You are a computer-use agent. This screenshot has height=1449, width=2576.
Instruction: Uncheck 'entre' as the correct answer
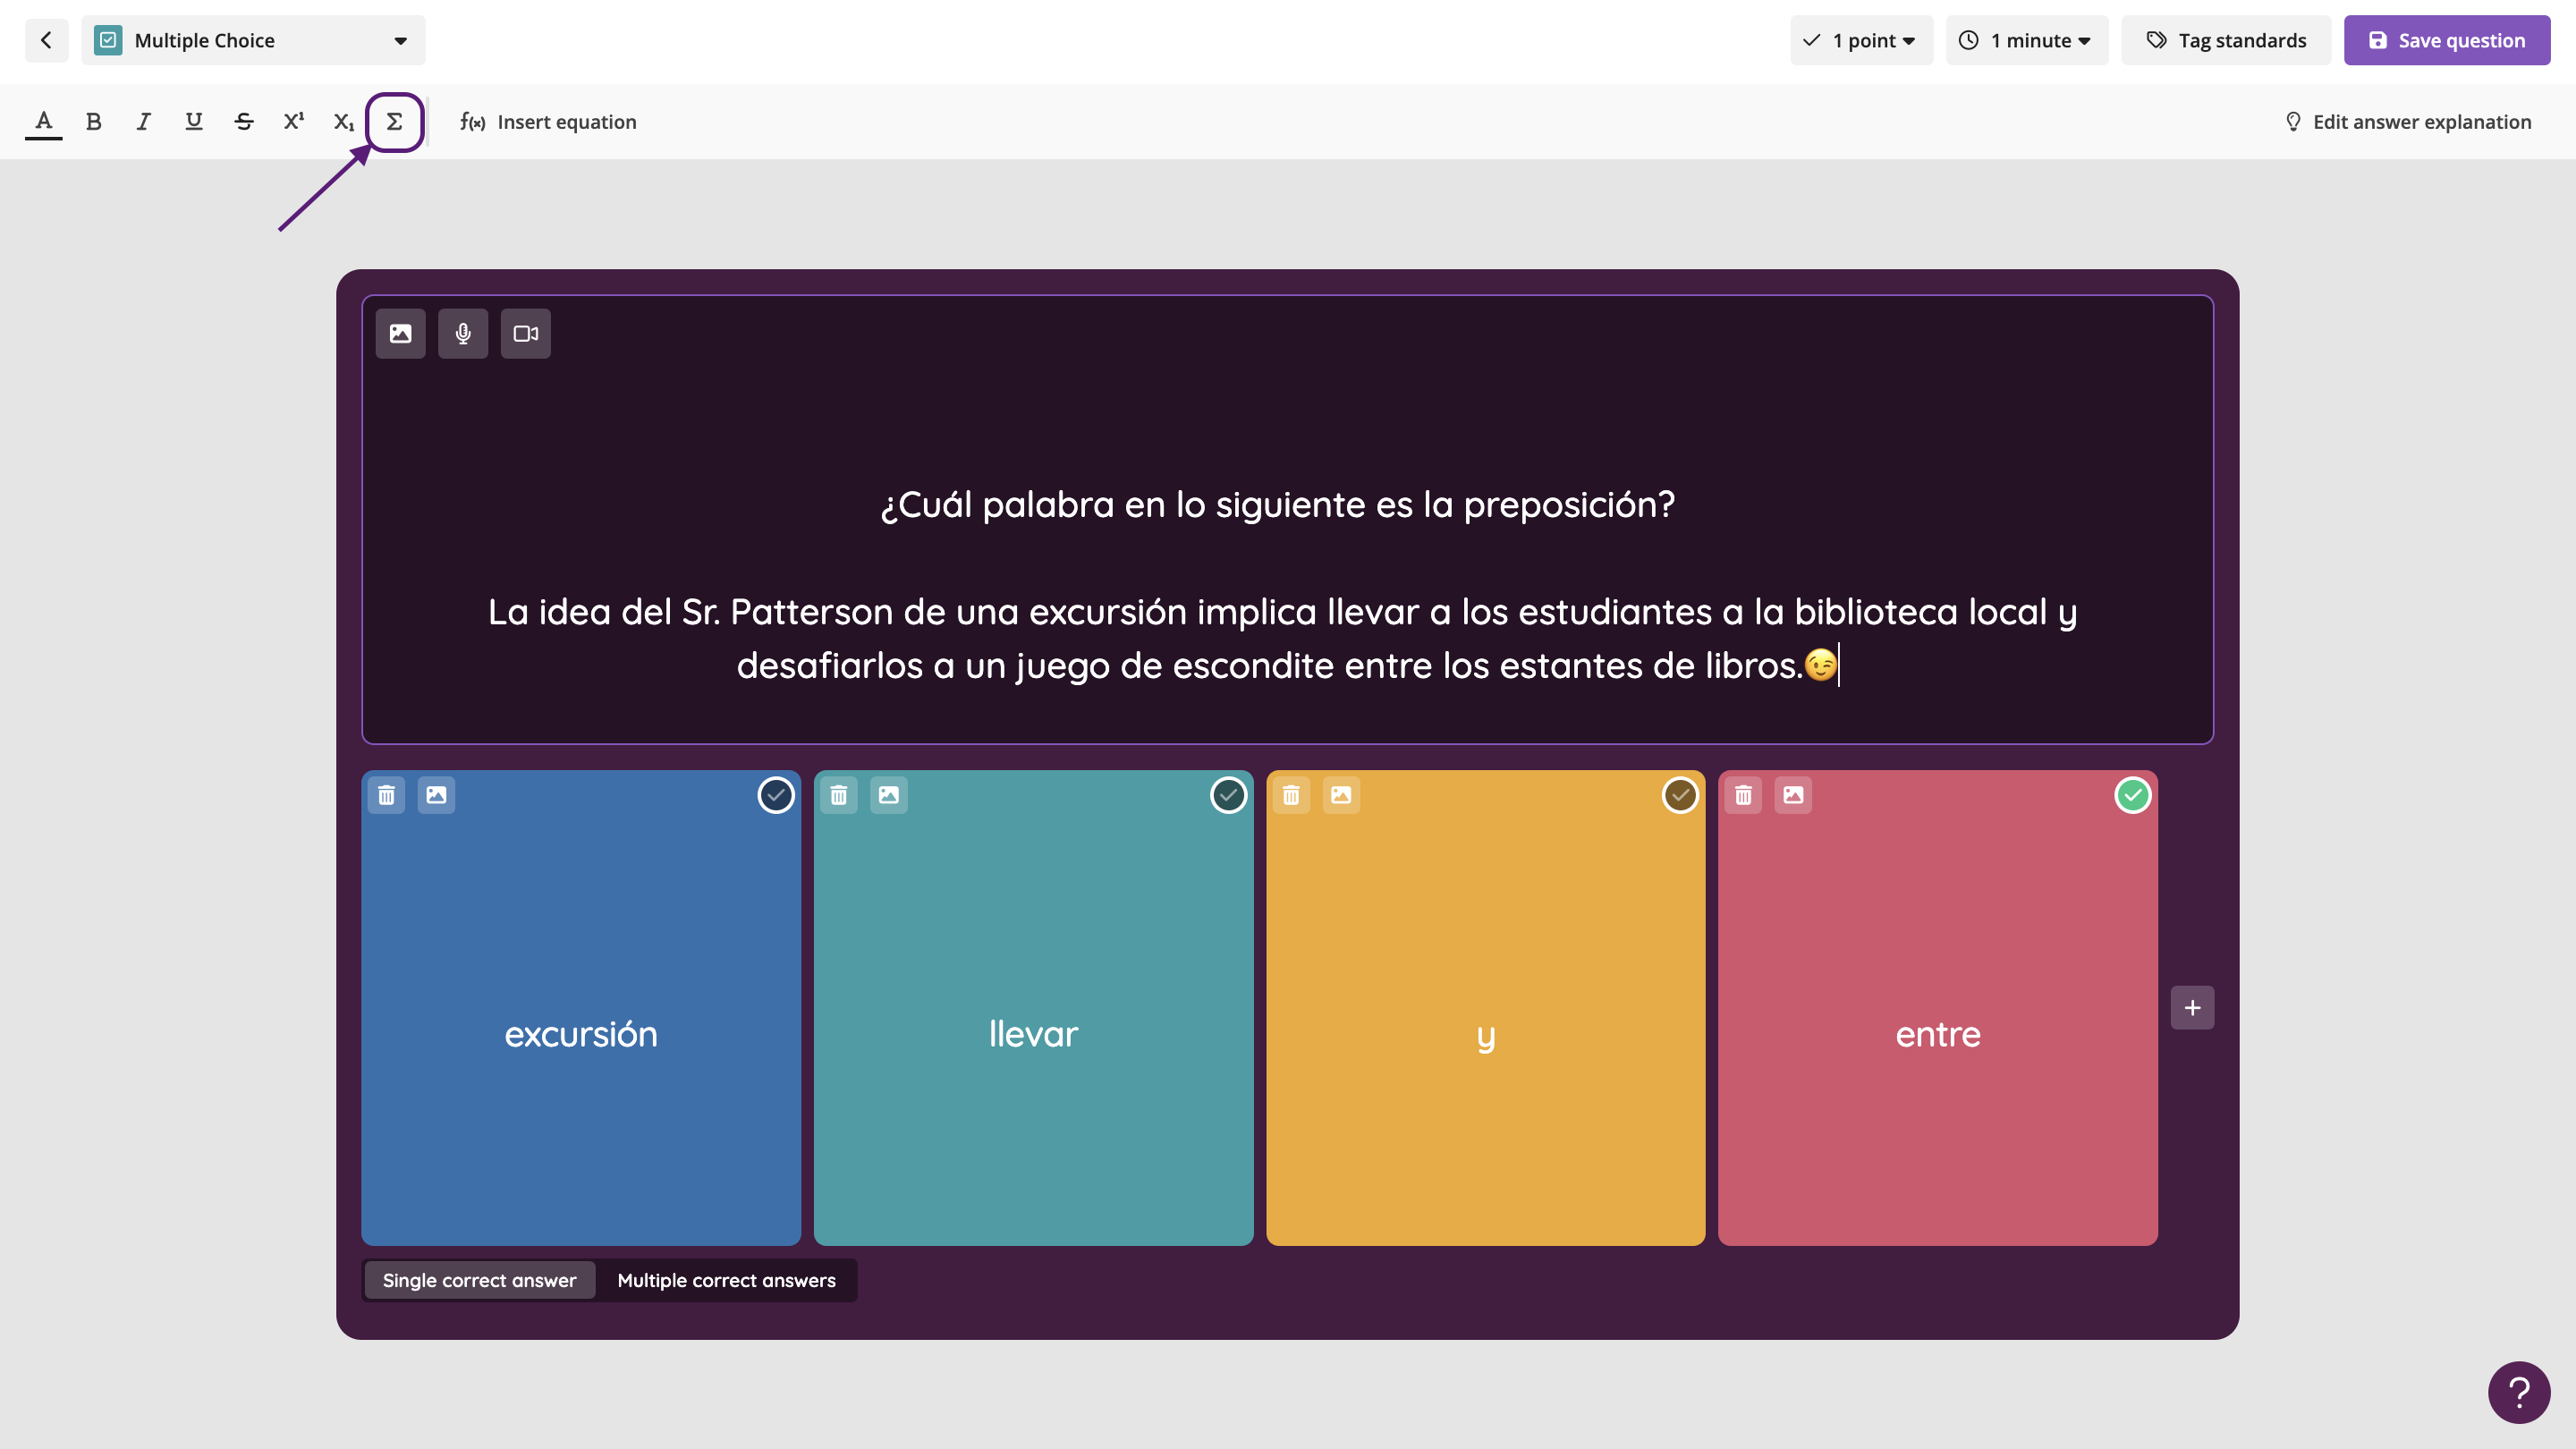(x=2132, y=795)
